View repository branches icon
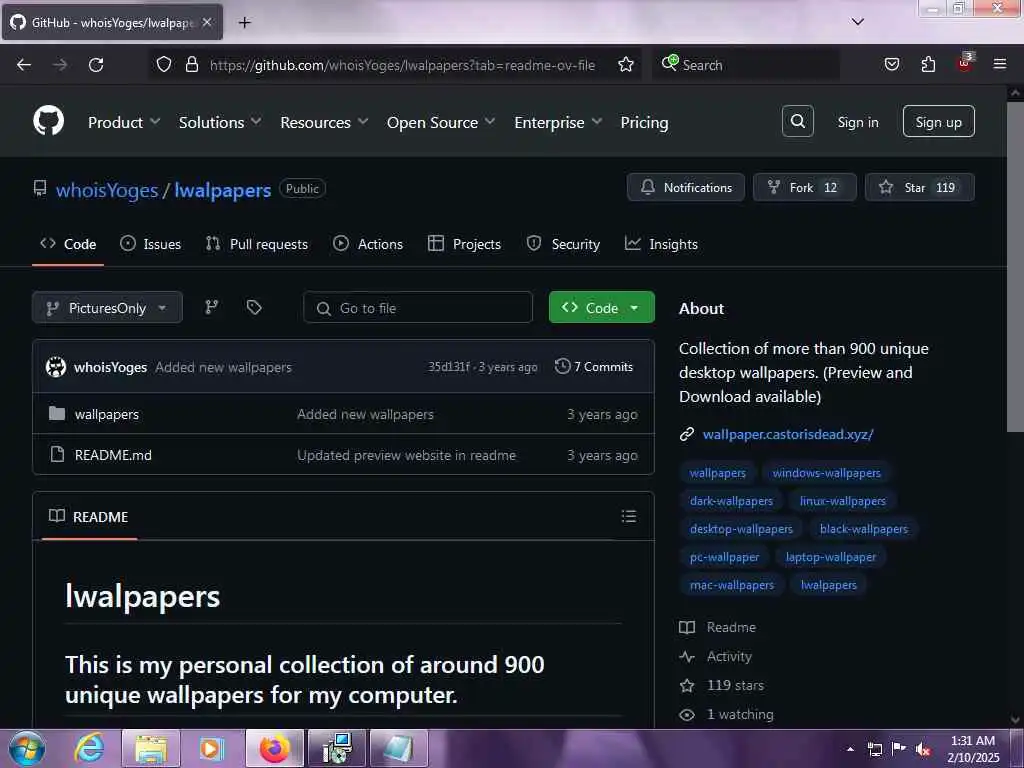The height and width of the screenshot is (768, 1024). click(x=212, y=308)
